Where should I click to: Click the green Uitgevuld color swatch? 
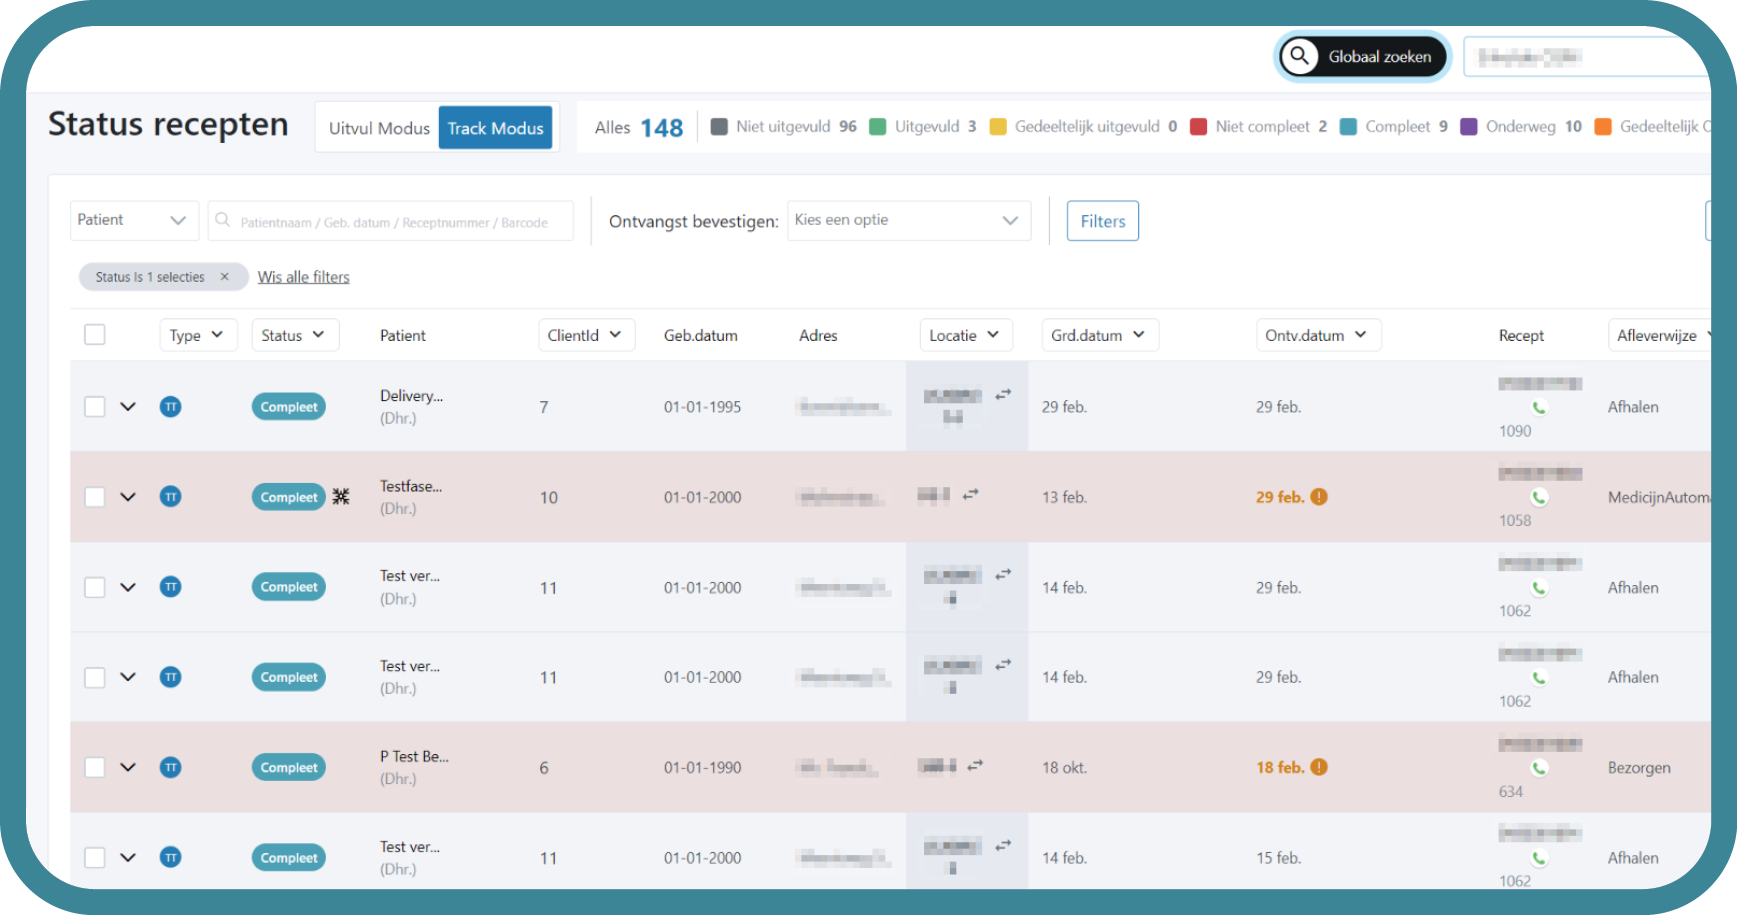tap(878, 127)
